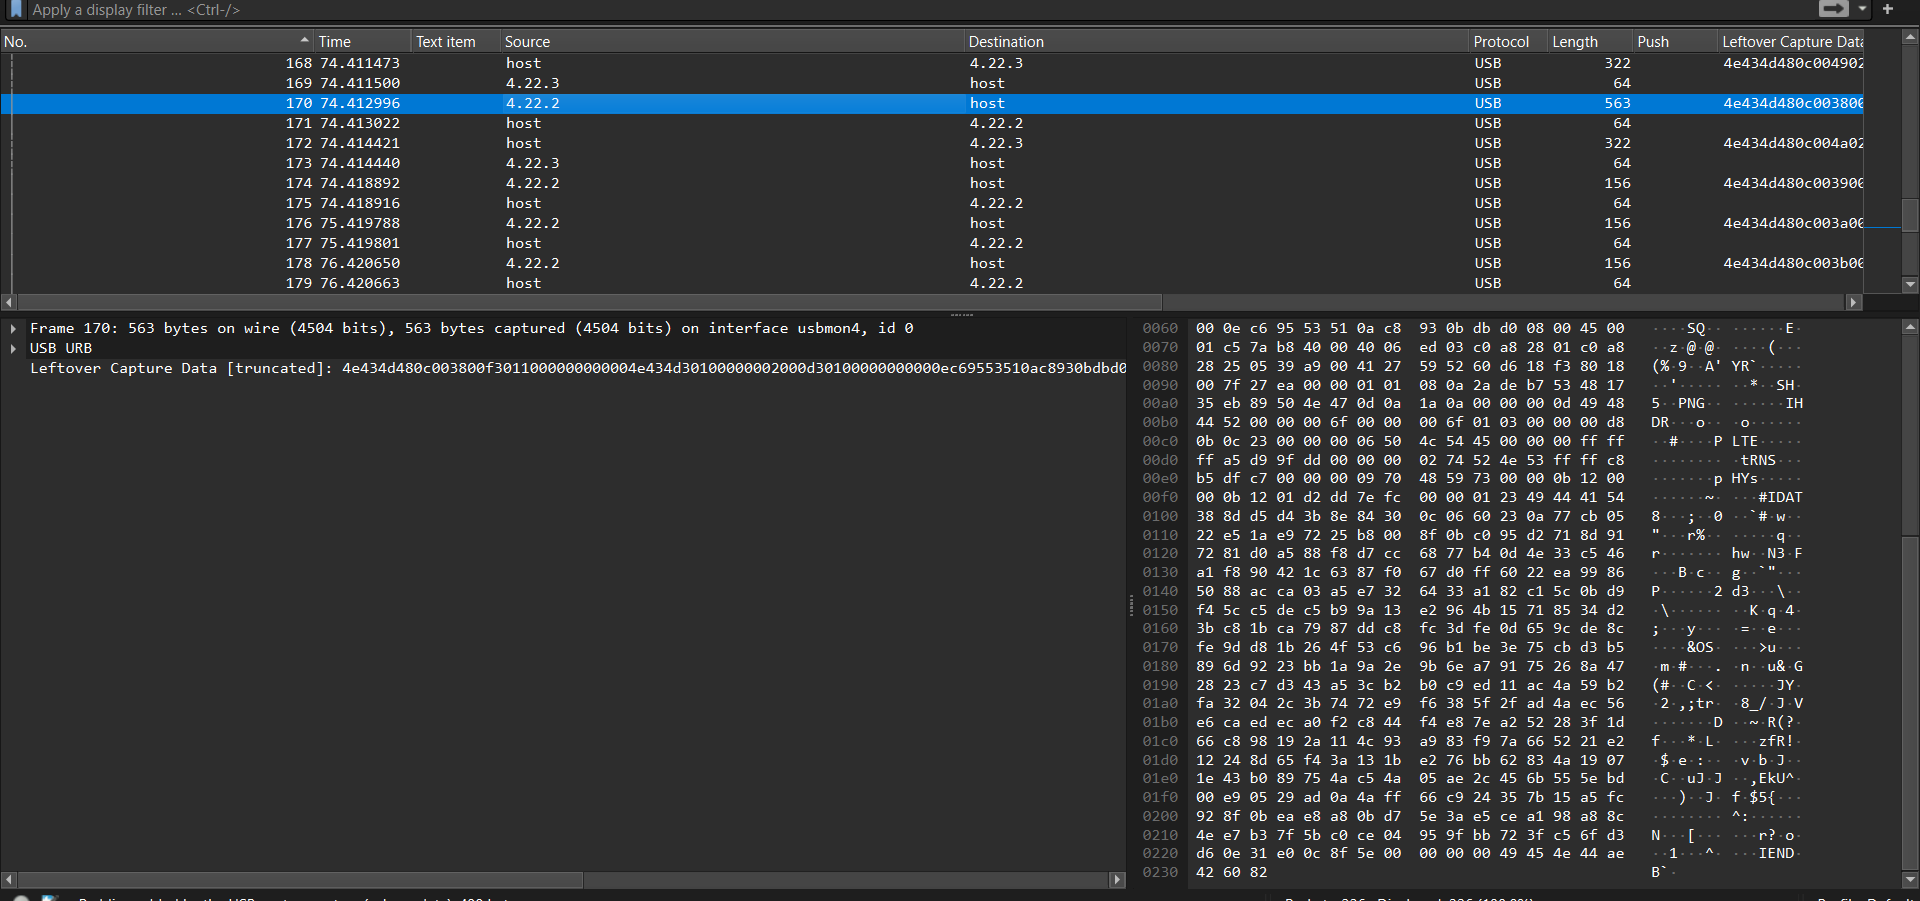Screen dimensions: 1920x901
Task: Select packet 171 at time 74.413022
Action: 932,123
